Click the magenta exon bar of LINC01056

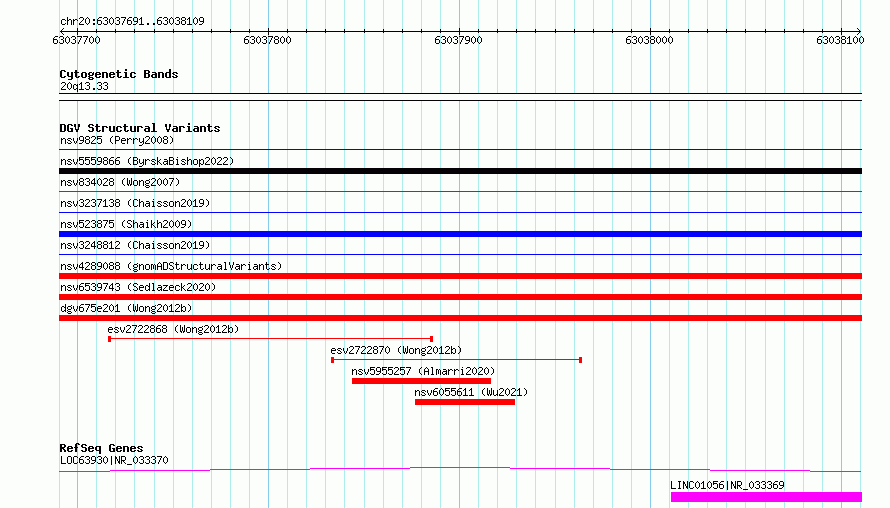coord(766,497)
